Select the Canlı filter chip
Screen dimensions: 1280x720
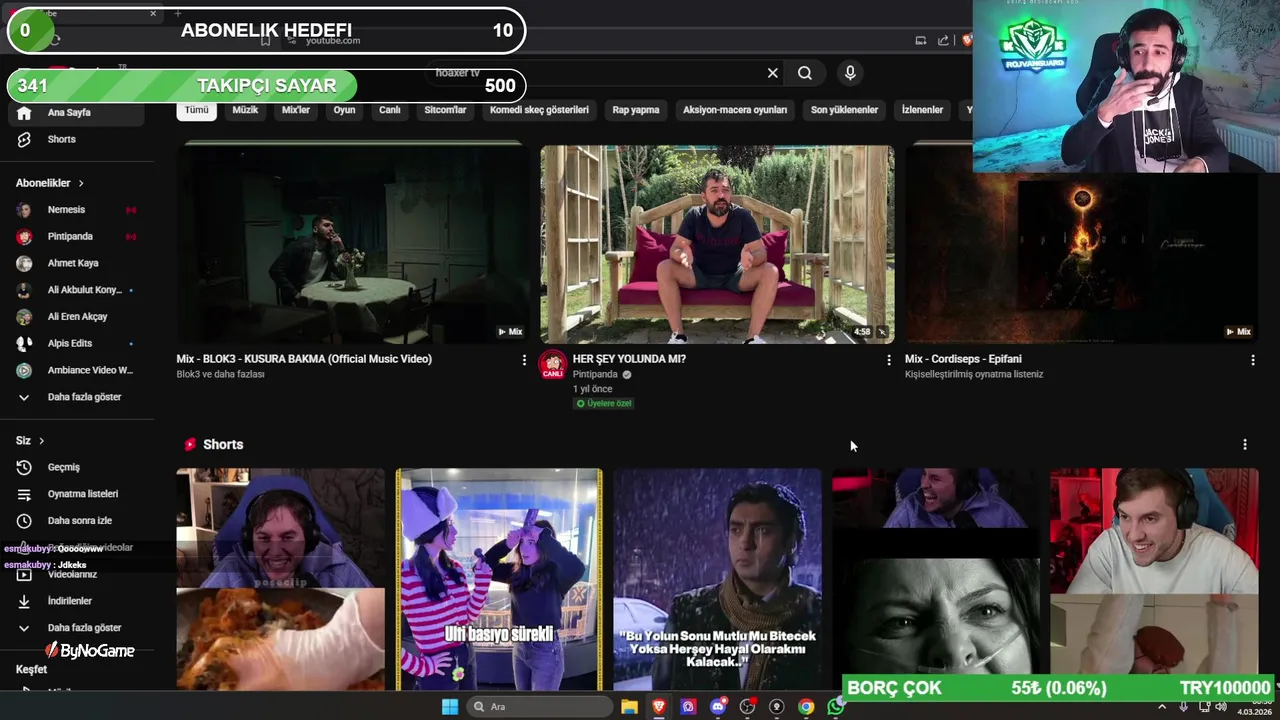tap(390, 110)
